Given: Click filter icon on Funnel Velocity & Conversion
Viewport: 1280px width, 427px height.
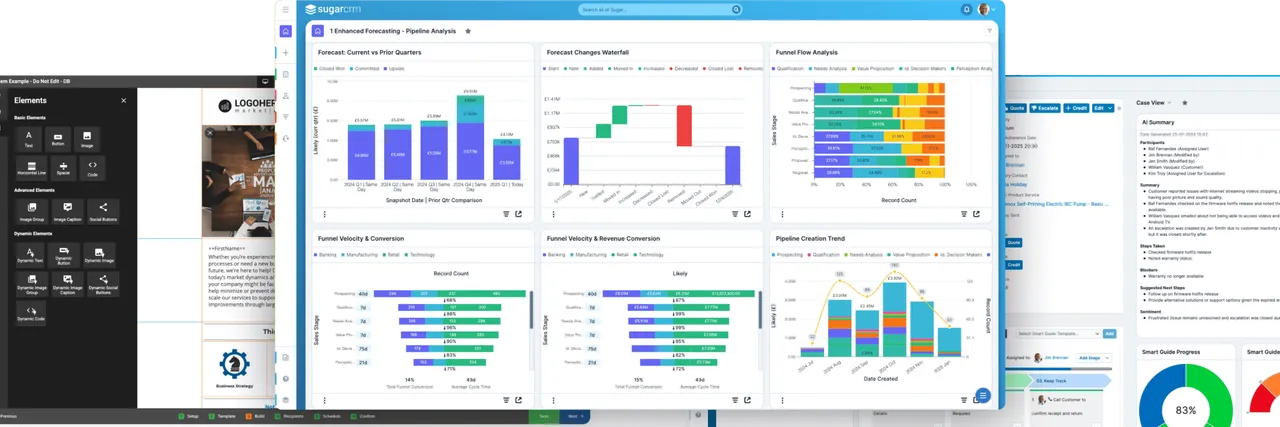Looking at the screenshot, I should coord(506,400).
